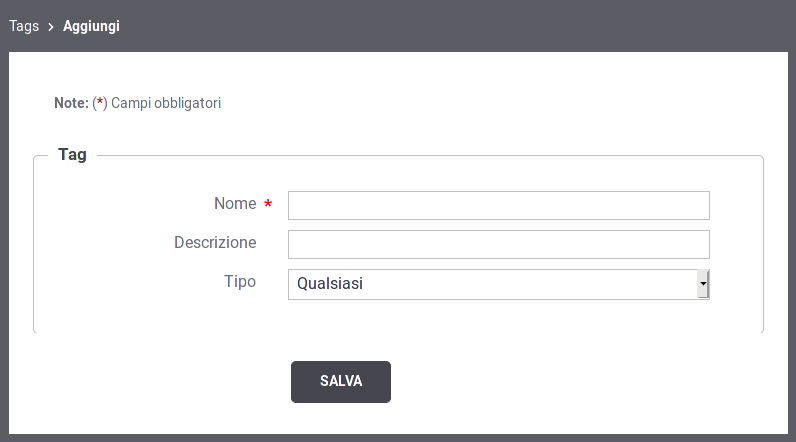Click the red asterisk beside Nome

click(x=268, y=204)
